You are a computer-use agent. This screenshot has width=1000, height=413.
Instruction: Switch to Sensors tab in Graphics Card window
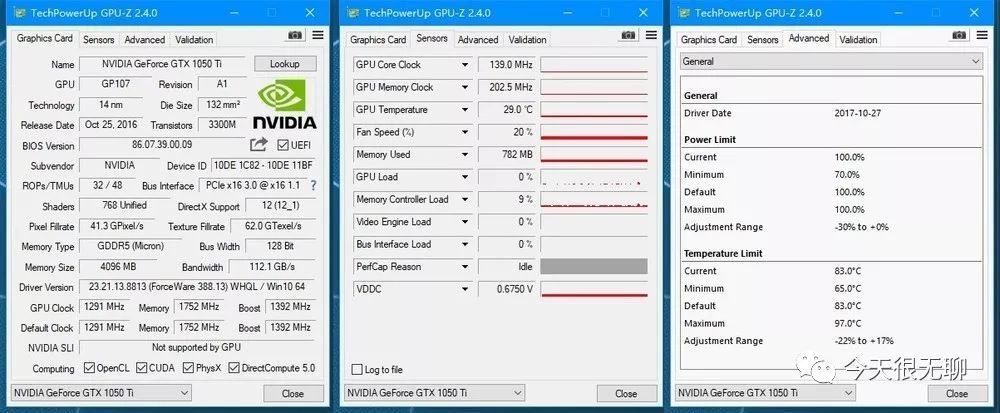click(99, 40)
